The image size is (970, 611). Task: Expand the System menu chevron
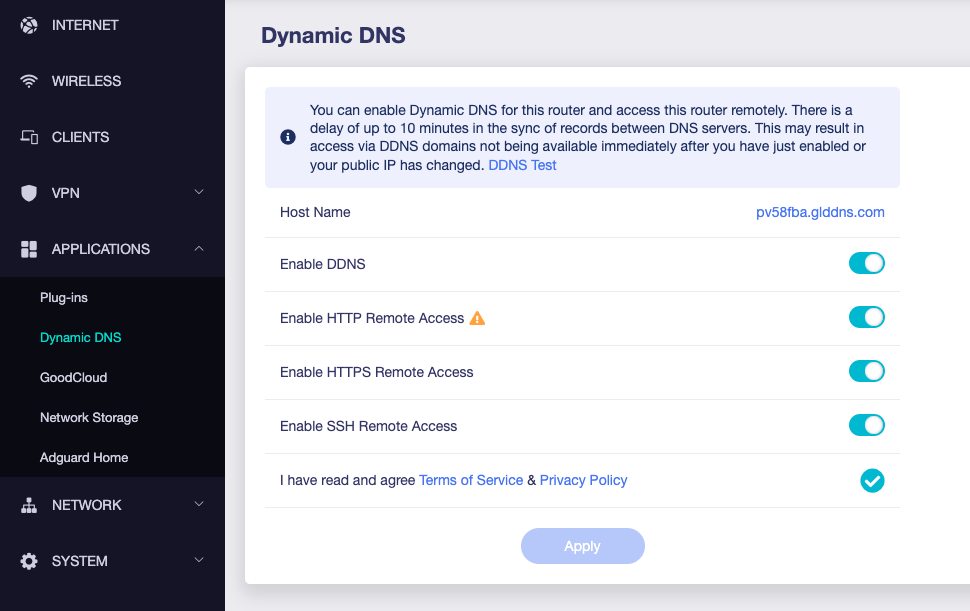(199, 560)
